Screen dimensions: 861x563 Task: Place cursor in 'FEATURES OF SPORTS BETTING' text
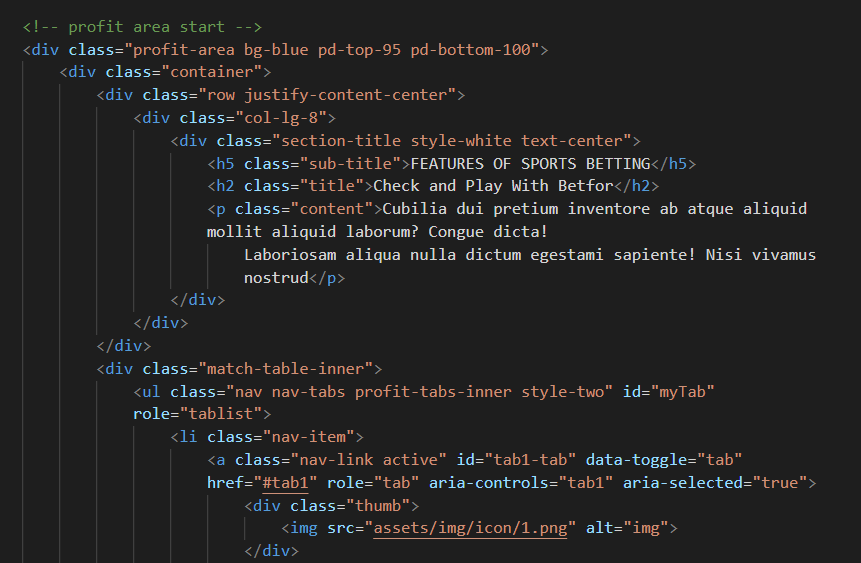tap(530, 164)
